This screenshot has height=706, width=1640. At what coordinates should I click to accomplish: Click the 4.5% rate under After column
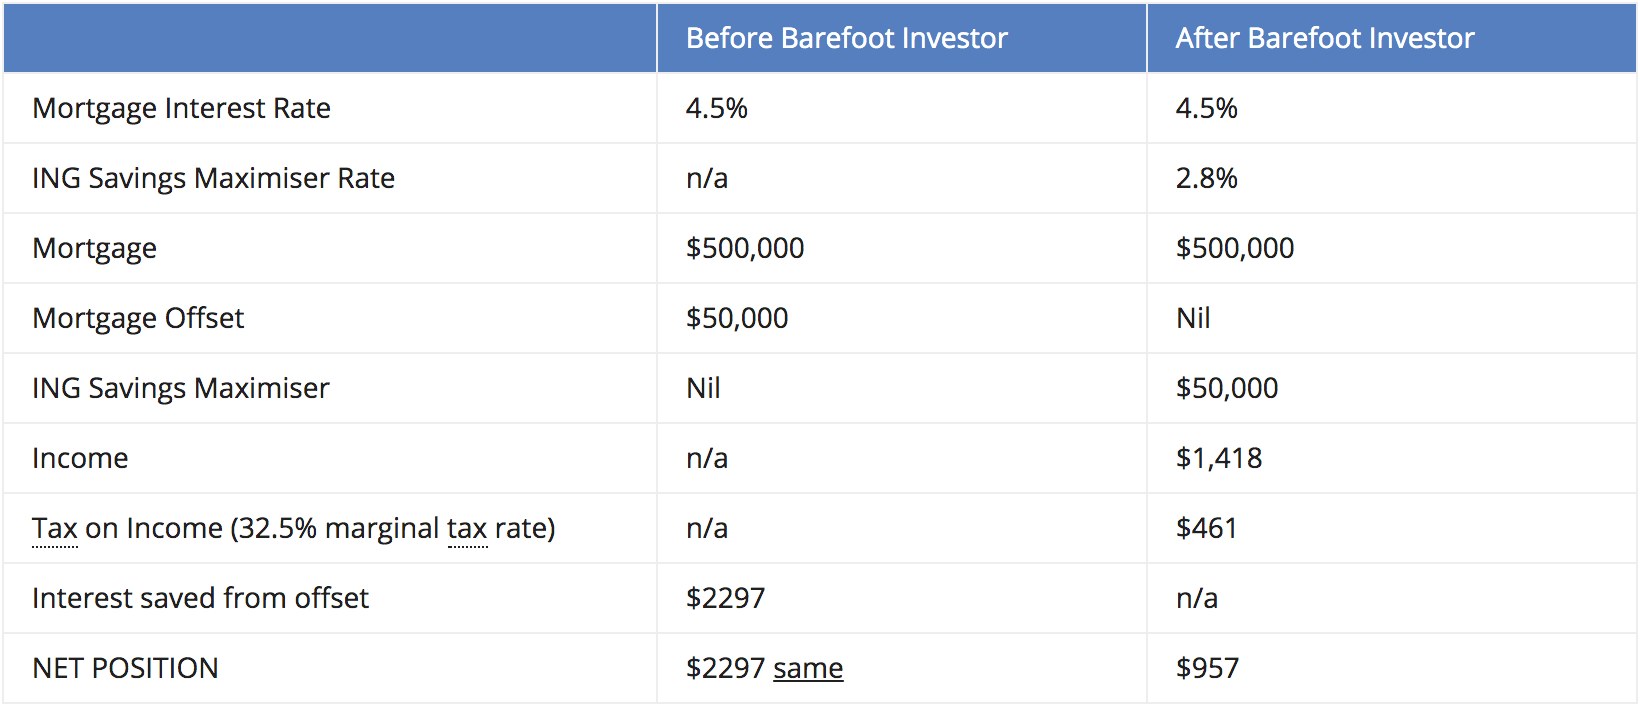click(x=1206, y=108)
